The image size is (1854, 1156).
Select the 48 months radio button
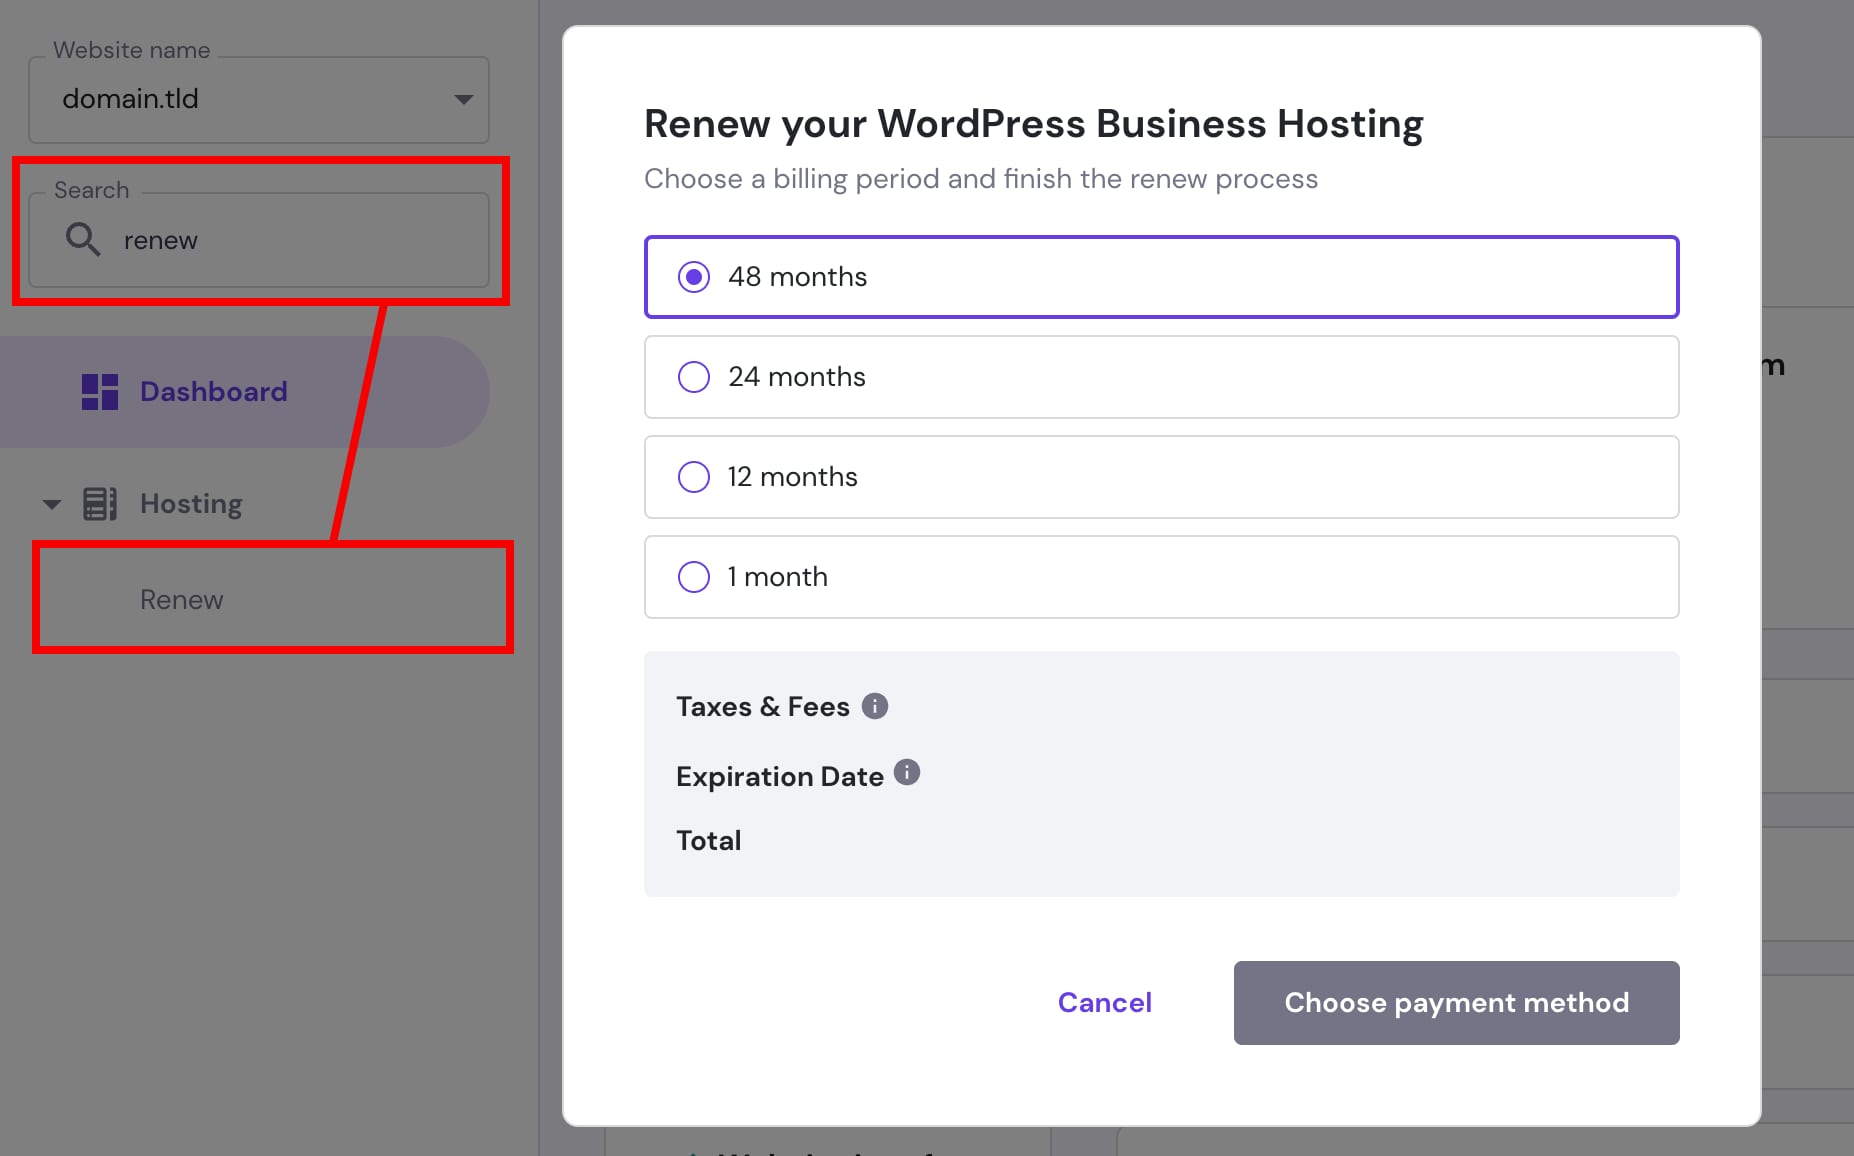point(694,277)
